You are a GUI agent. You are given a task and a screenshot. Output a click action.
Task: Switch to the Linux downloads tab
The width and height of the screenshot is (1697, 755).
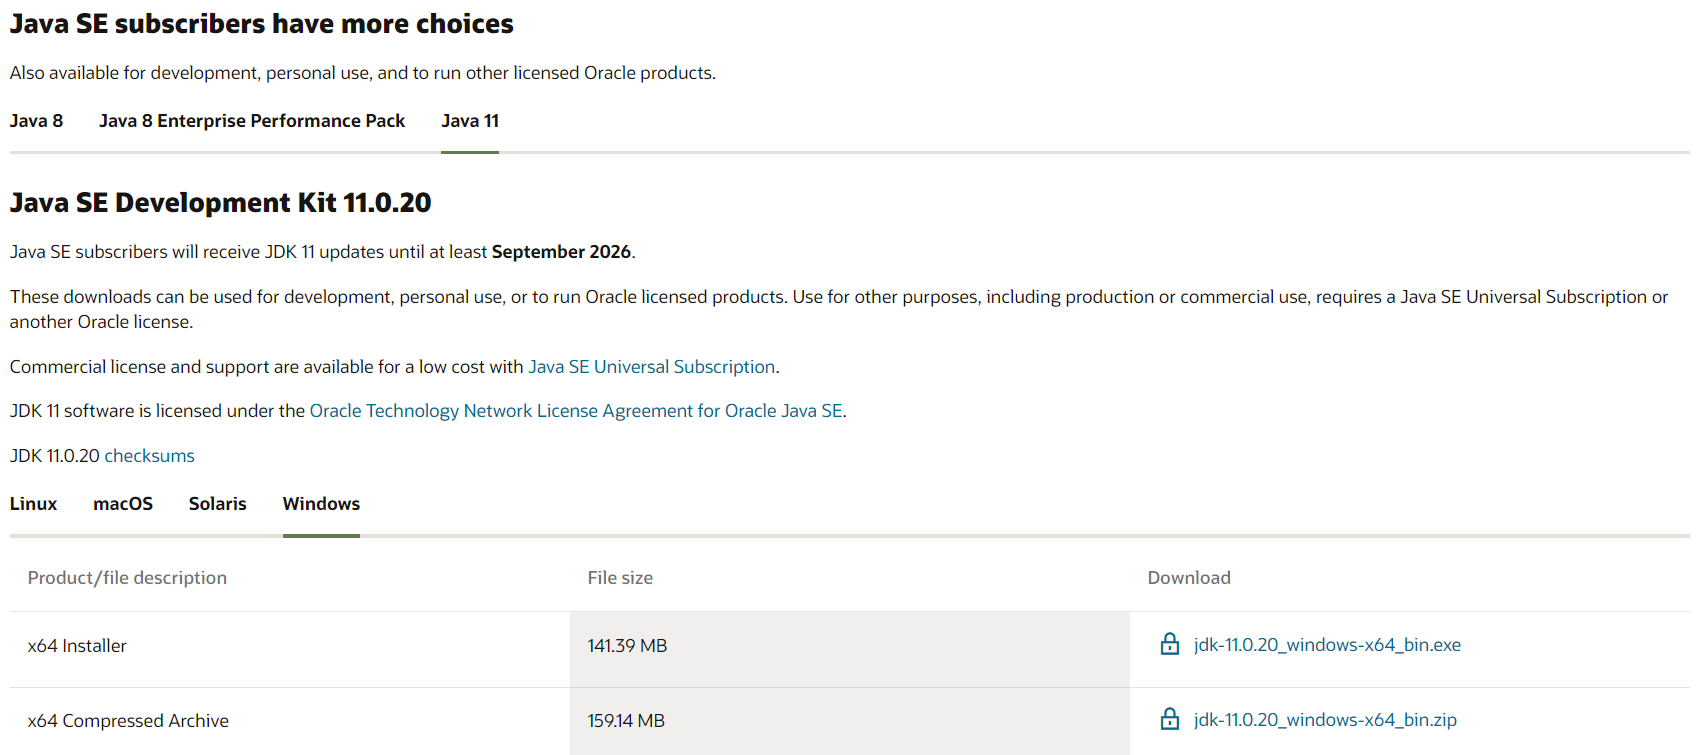[33, 504]
